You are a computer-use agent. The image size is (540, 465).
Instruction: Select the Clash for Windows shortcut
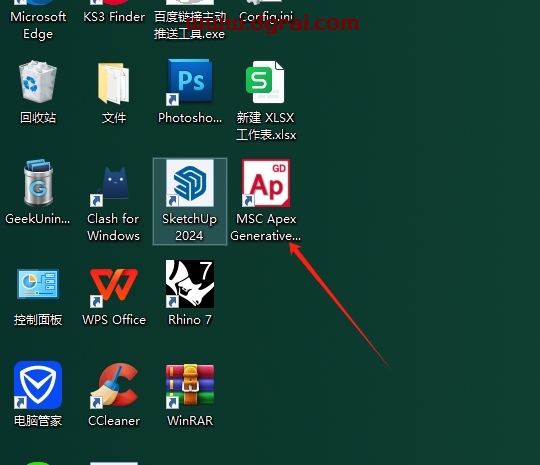click(x=110, y=186)
